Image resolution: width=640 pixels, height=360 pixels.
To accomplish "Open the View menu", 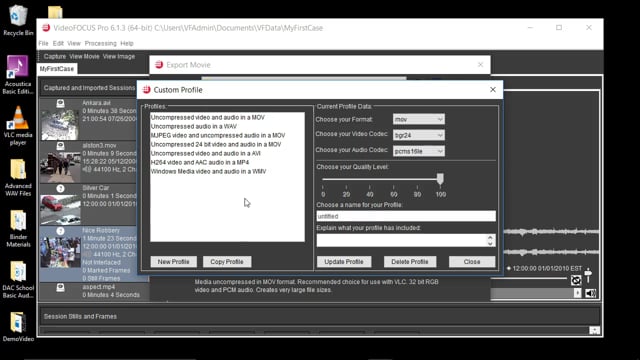I will [x=74, y=43].
